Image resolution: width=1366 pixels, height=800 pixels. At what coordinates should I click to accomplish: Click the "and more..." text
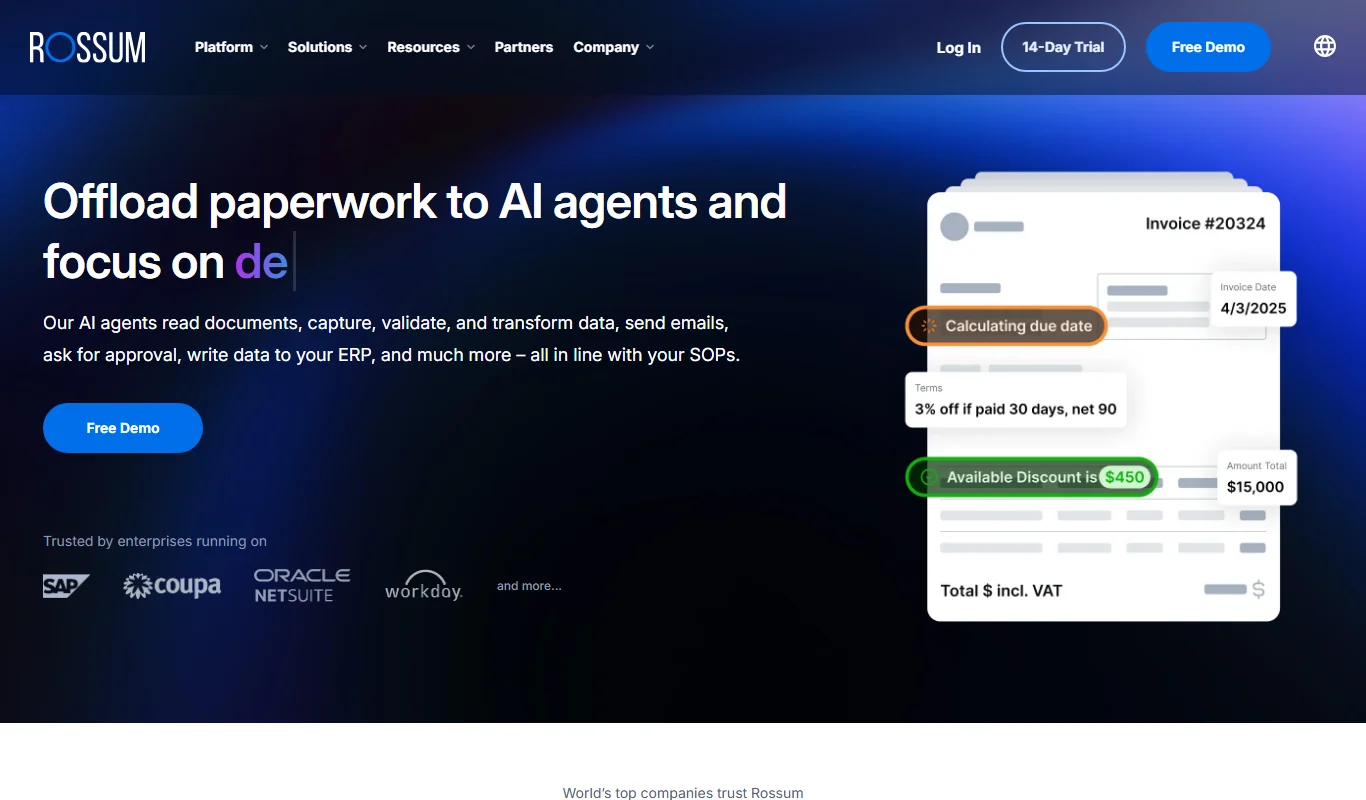point(529,586)
